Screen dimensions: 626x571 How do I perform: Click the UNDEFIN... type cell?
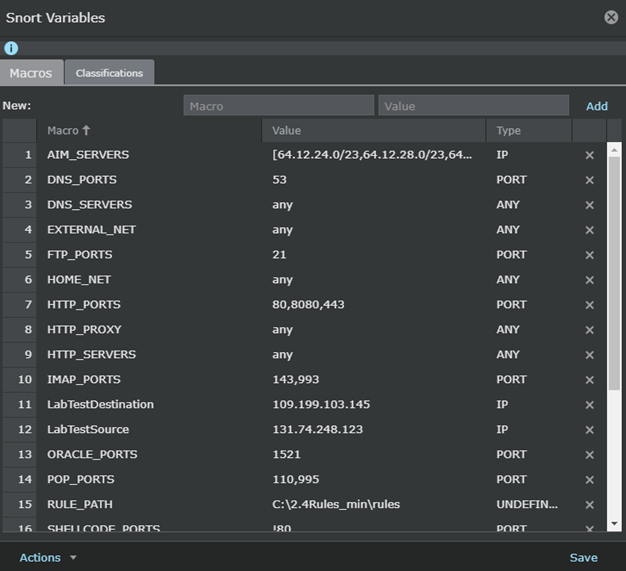(529, 504)
